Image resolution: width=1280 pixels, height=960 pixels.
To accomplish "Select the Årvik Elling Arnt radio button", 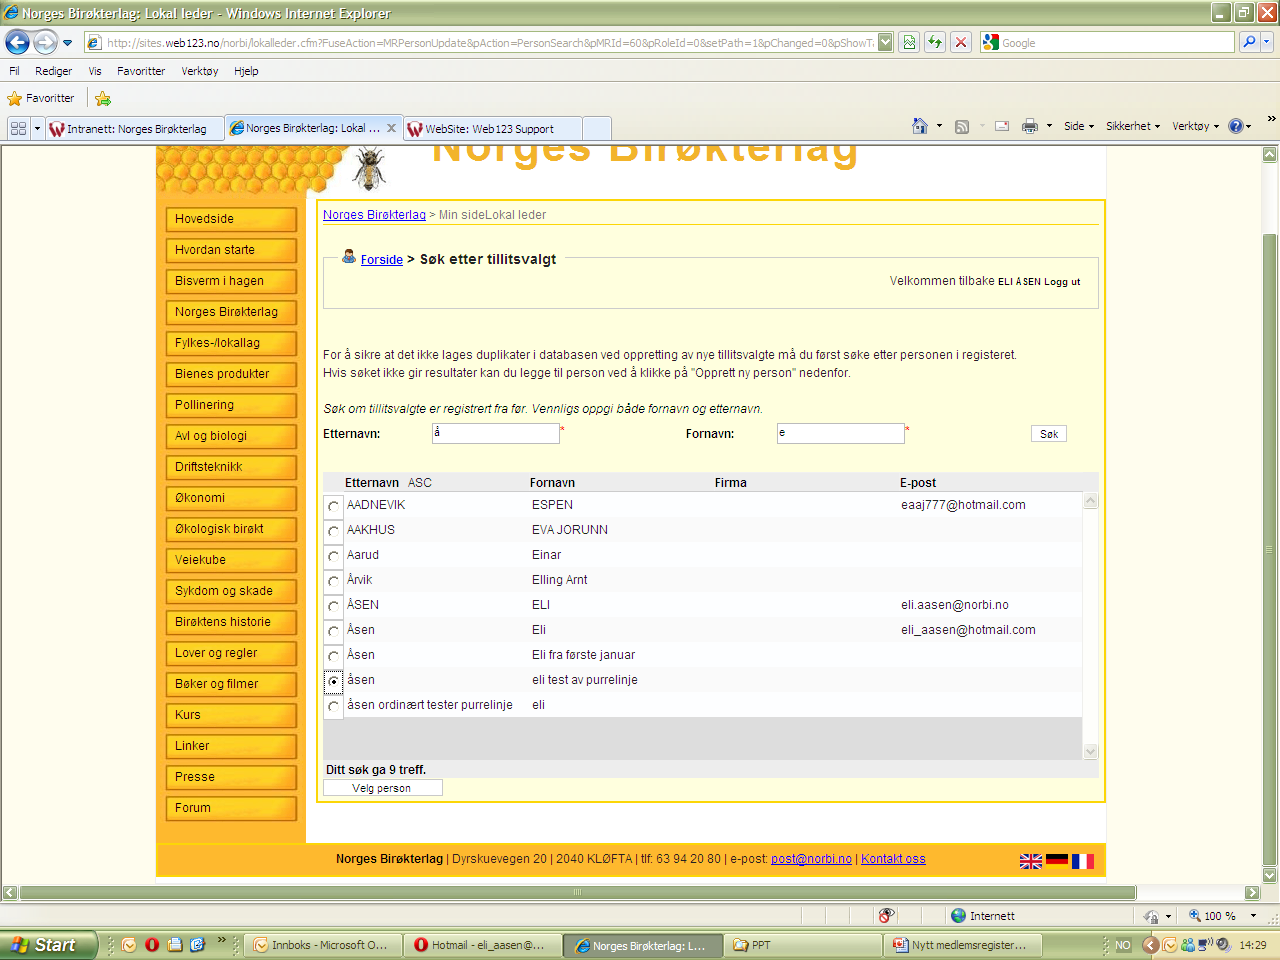I will point(334,581).
